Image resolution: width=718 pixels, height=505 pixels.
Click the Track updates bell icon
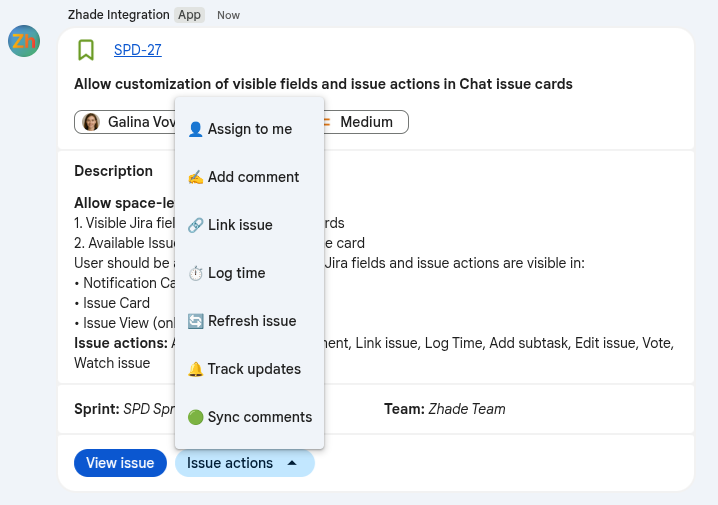tap(196, 369)
